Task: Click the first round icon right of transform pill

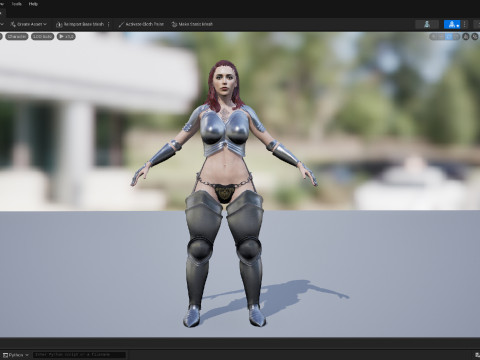Action: pyautogui.click(x=466, y=37)
